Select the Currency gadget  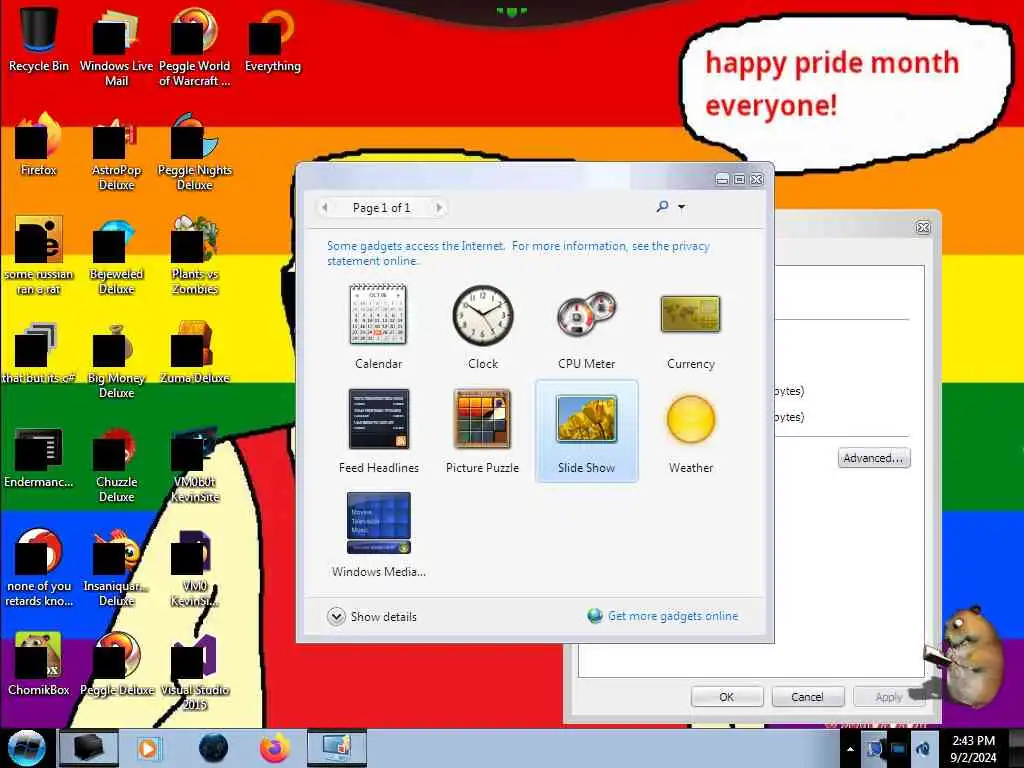pos(690,327)
